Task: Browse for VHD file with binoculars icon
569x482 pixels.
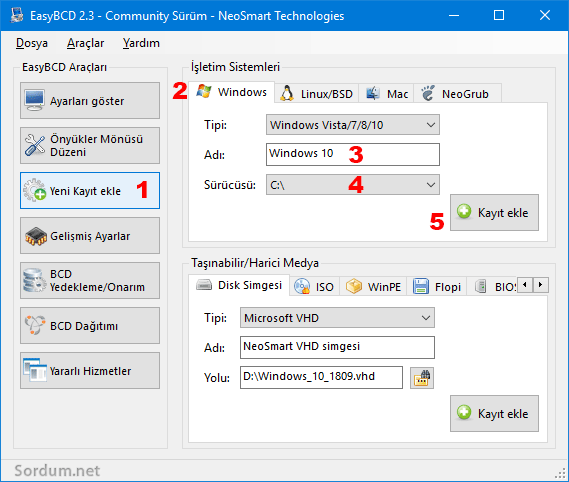Action: tap(422, 378)
